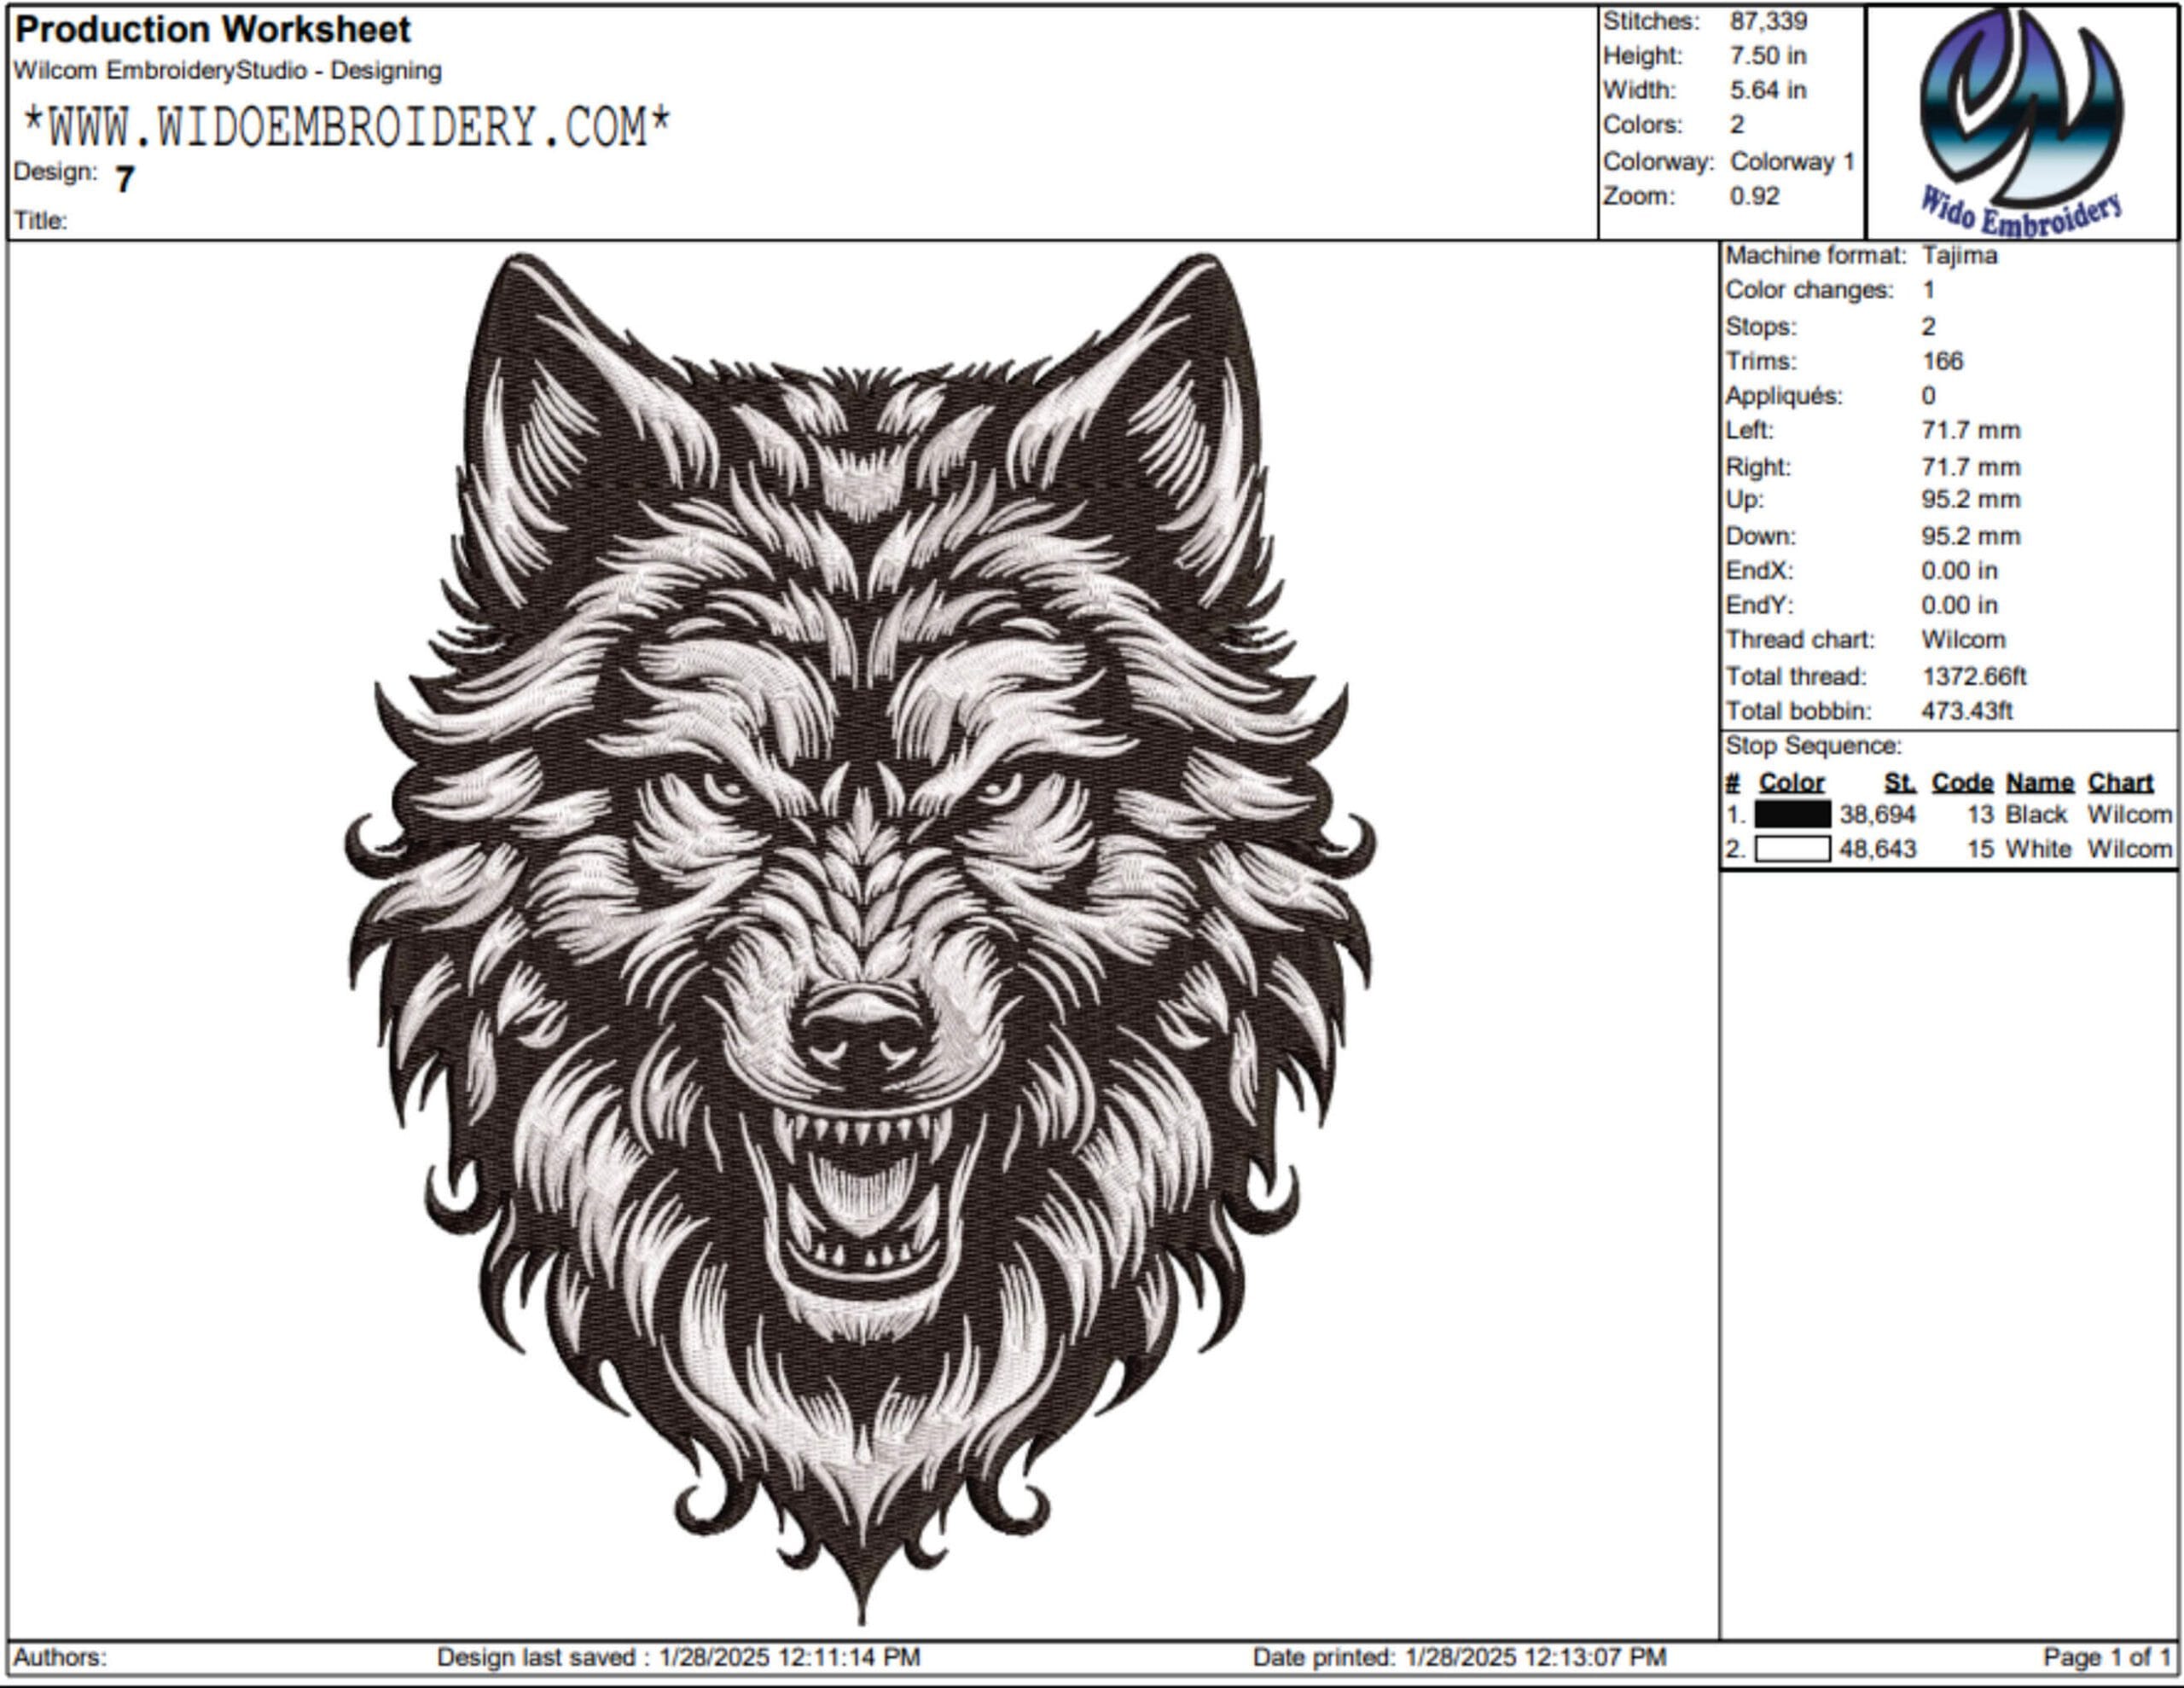Screen dimensions: 2184x1688
Task: Click the Stitches value 87,339
Action: tap(1768, 21)
